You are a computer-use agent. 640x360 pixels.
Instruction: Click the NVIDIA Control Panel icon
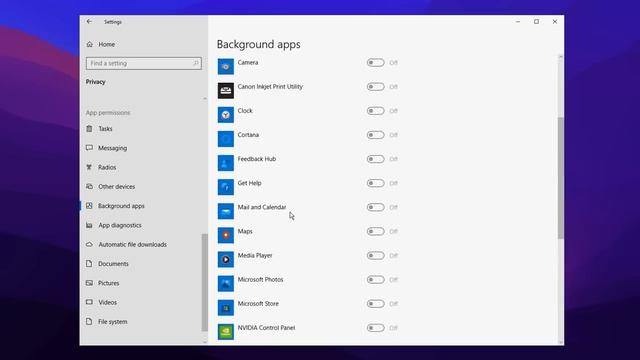tap(226, 331)
